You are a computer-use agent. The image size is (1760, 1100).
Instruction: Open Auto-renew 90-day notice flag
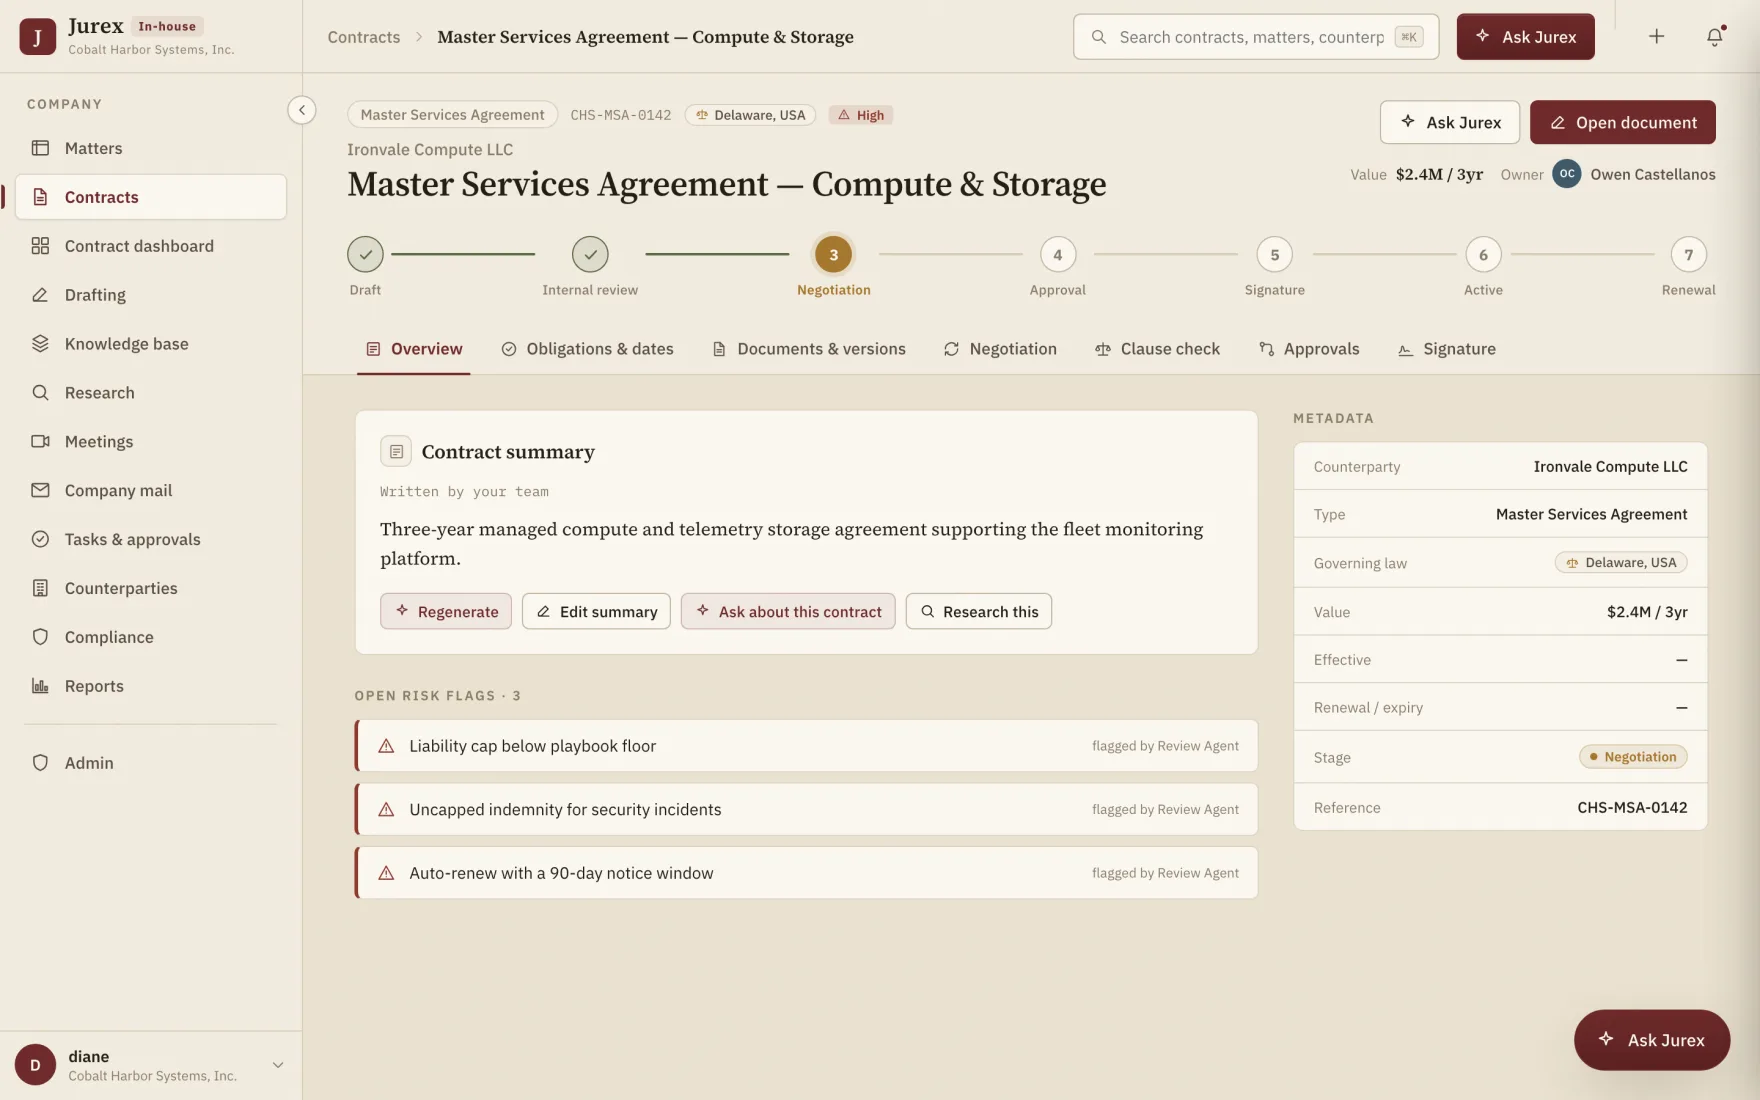806,873
